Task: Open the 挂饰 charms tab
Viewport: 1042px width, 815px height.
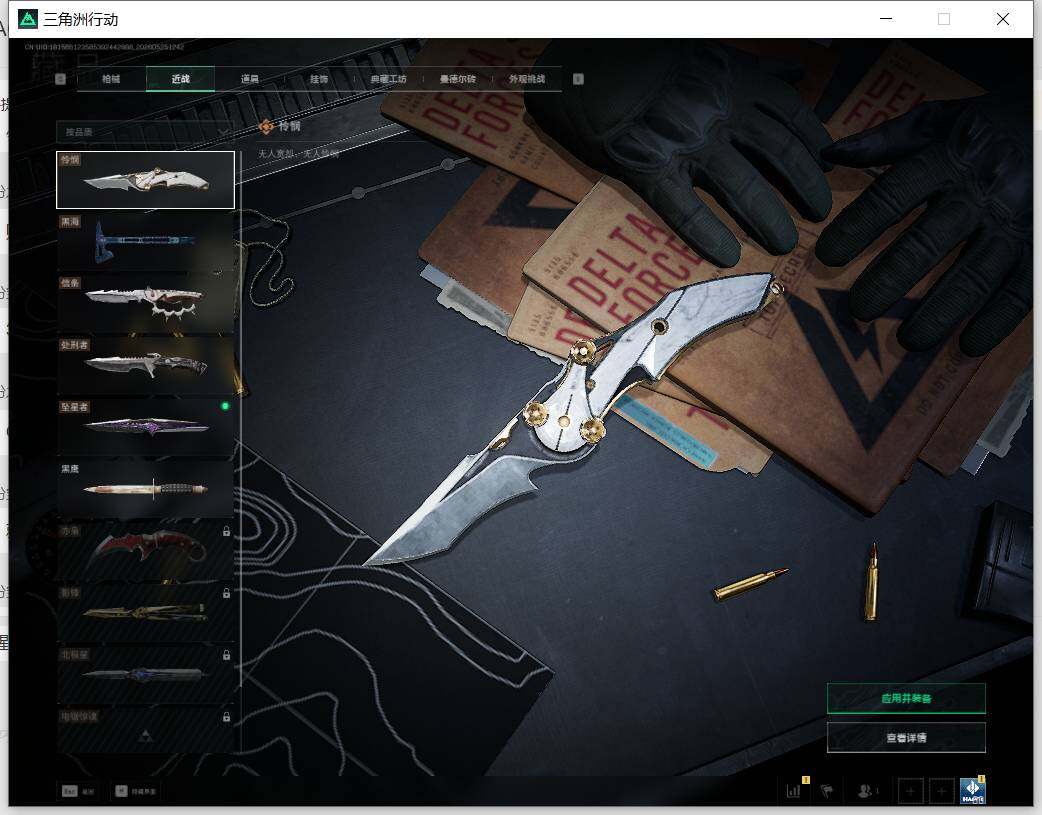Action: (x=319, y=79)
